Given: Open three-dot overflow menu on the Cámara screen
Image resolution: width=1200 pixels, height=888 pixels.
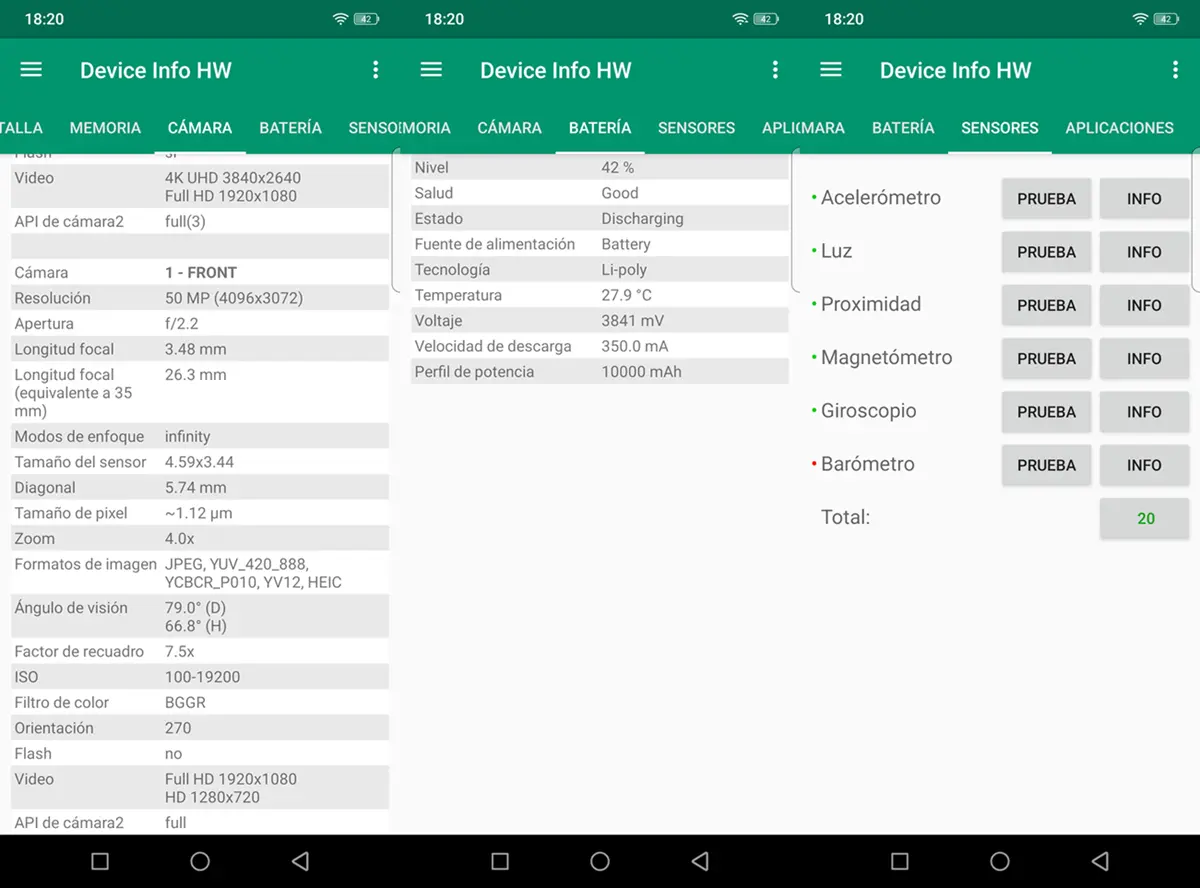Looking at the screenshot, I should (376, 70).
